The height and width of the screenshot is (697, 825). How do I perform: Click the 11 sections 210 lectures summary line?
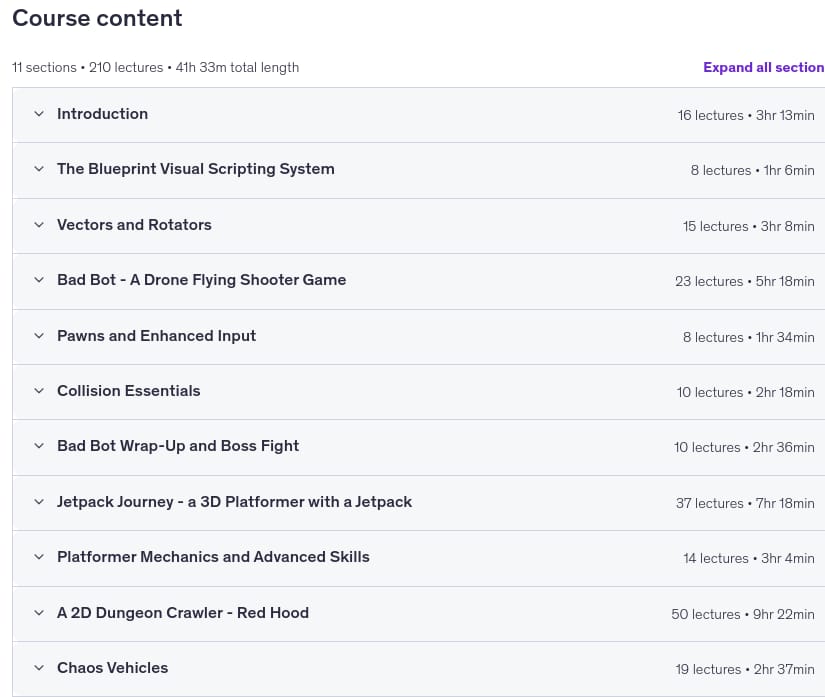point(156,67)
